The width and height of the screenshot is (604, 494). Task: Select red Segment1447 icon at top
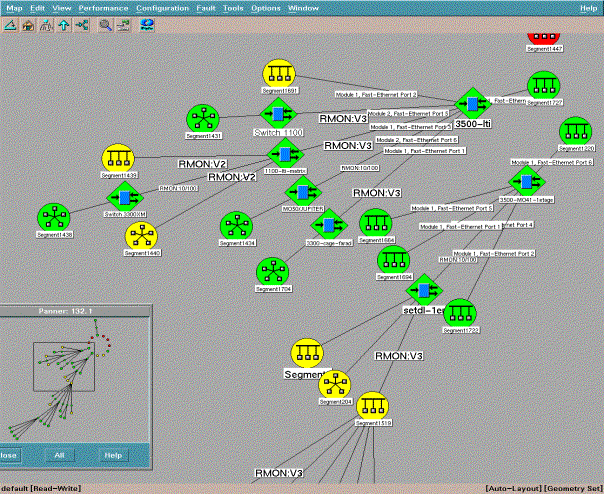tap(544, 39)
